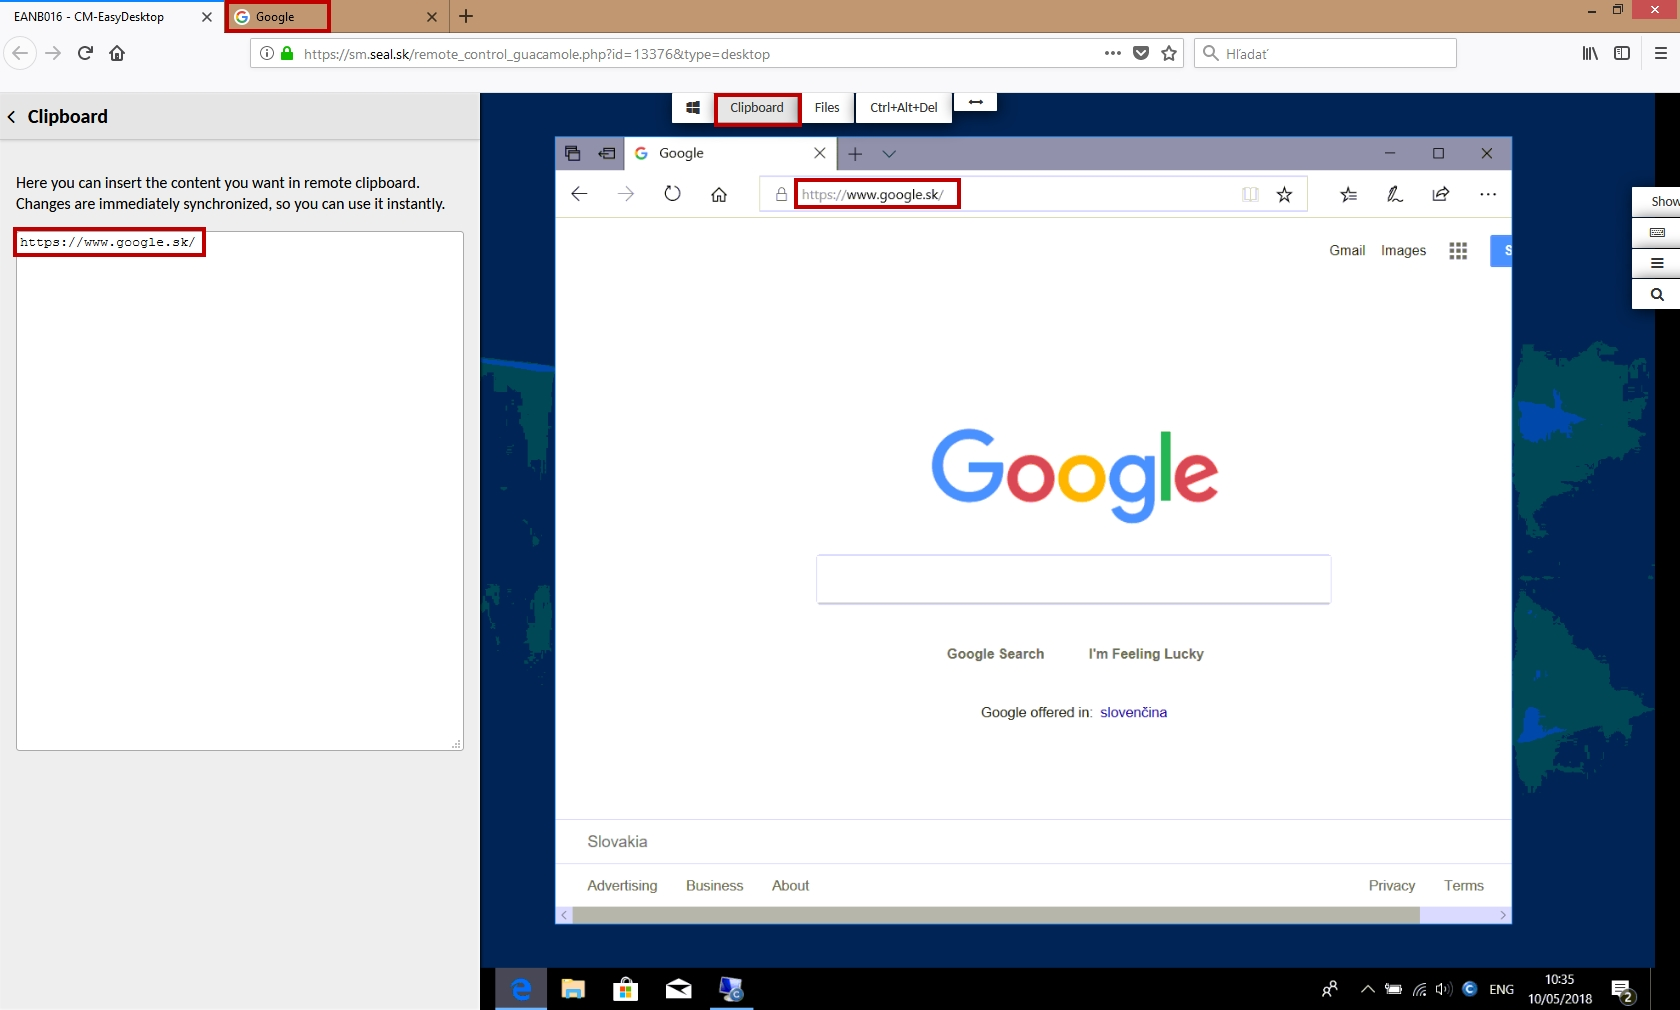Click the Firefox Hľadať search box
The height and width of the screenshot is (1010, 1680).
[1325, 53]
